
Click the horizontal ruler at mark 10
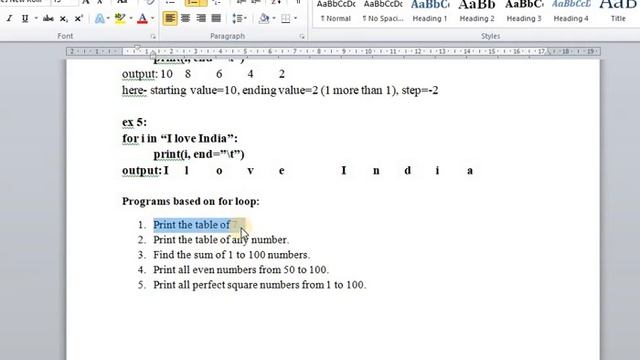tap(368, 51)
